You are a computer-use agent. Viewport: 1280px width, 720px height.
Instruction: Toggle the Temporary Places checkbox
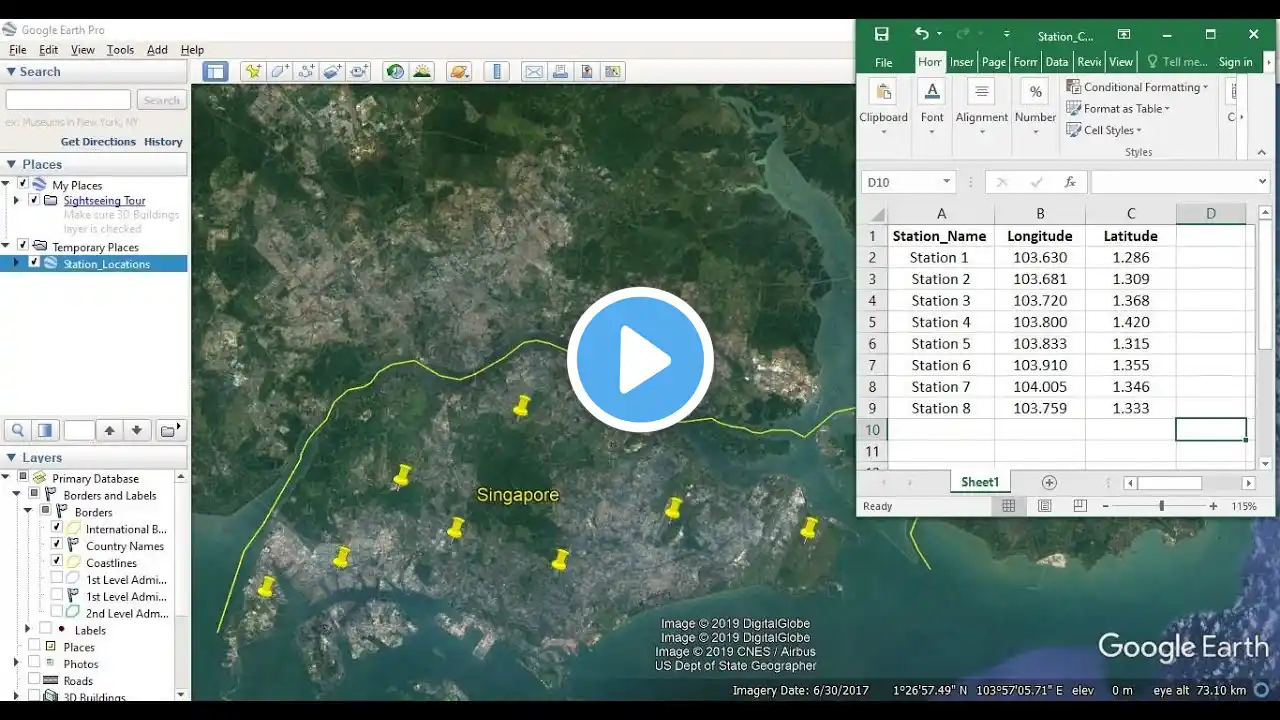pyautogui.click(x=23, y=246)
